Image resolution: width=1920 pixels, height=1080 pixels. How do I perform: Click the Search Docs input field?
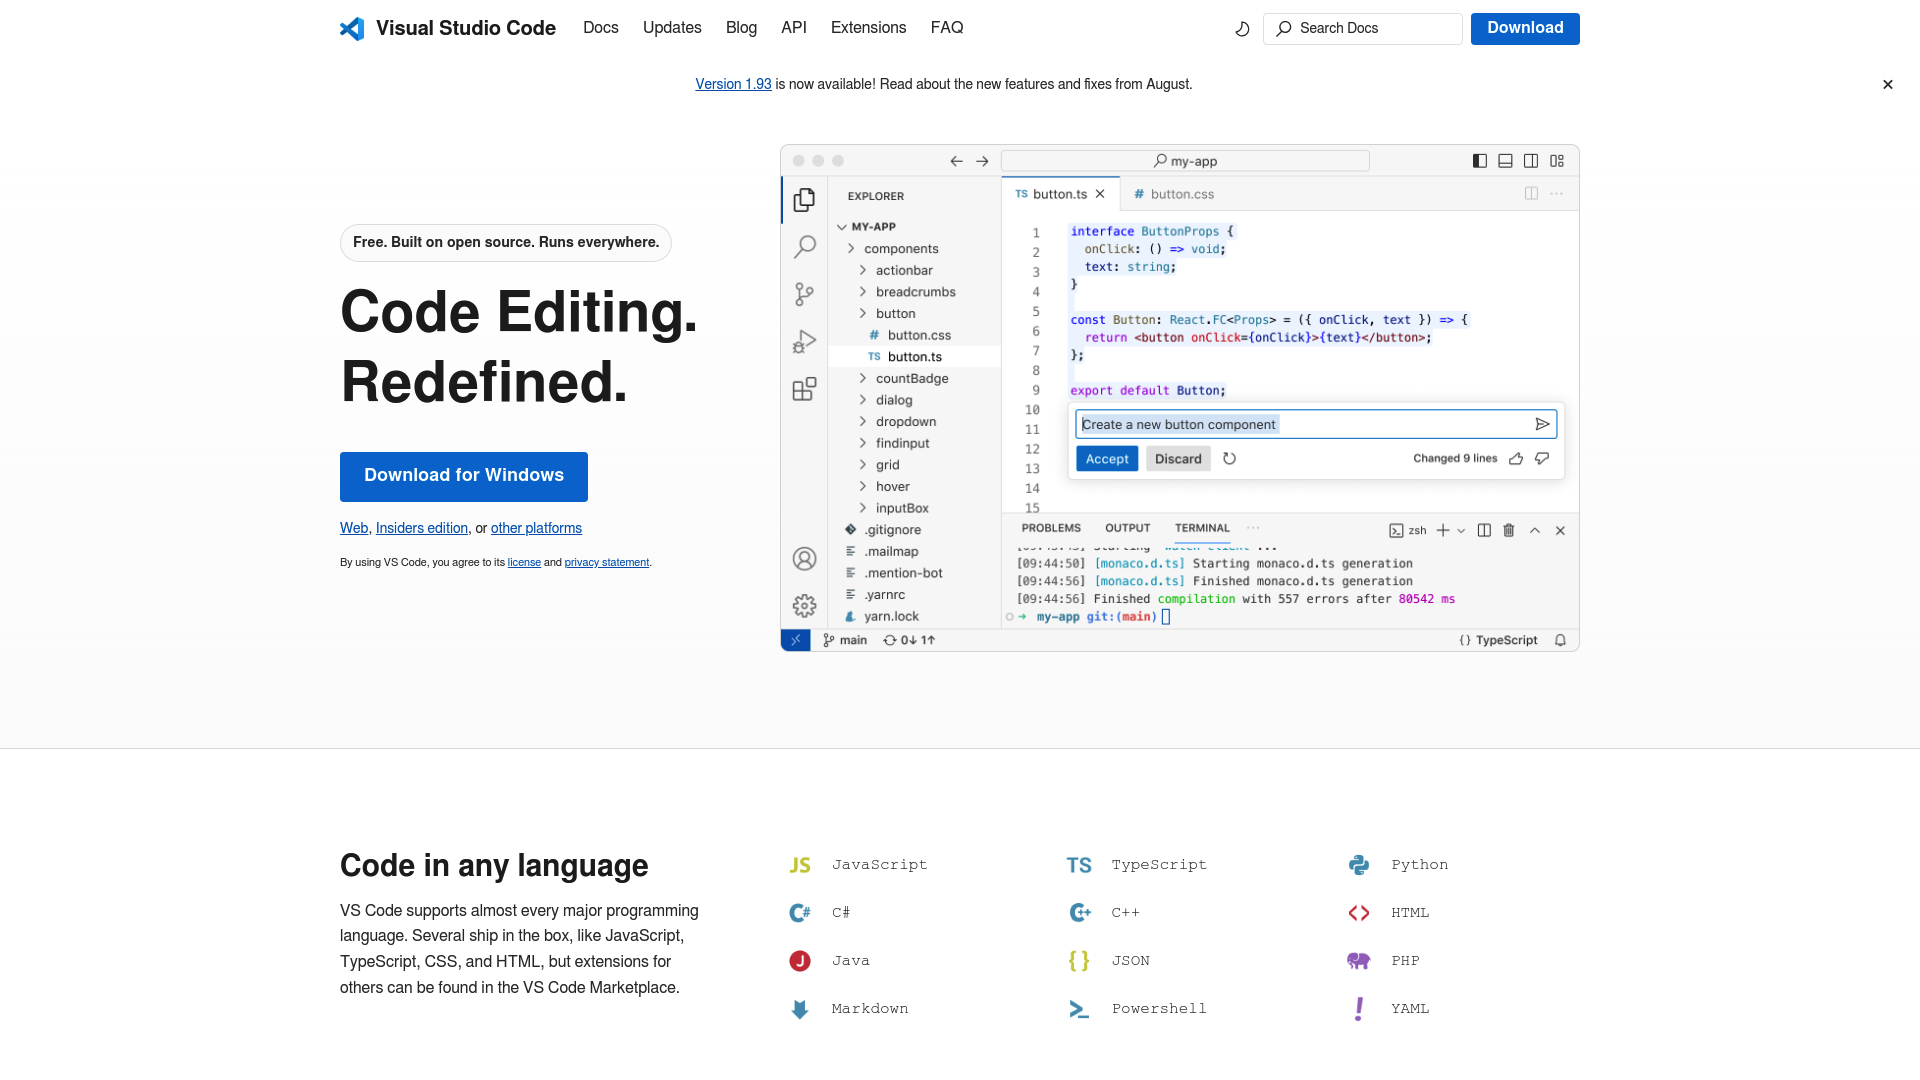click(x=1362, y=29)
